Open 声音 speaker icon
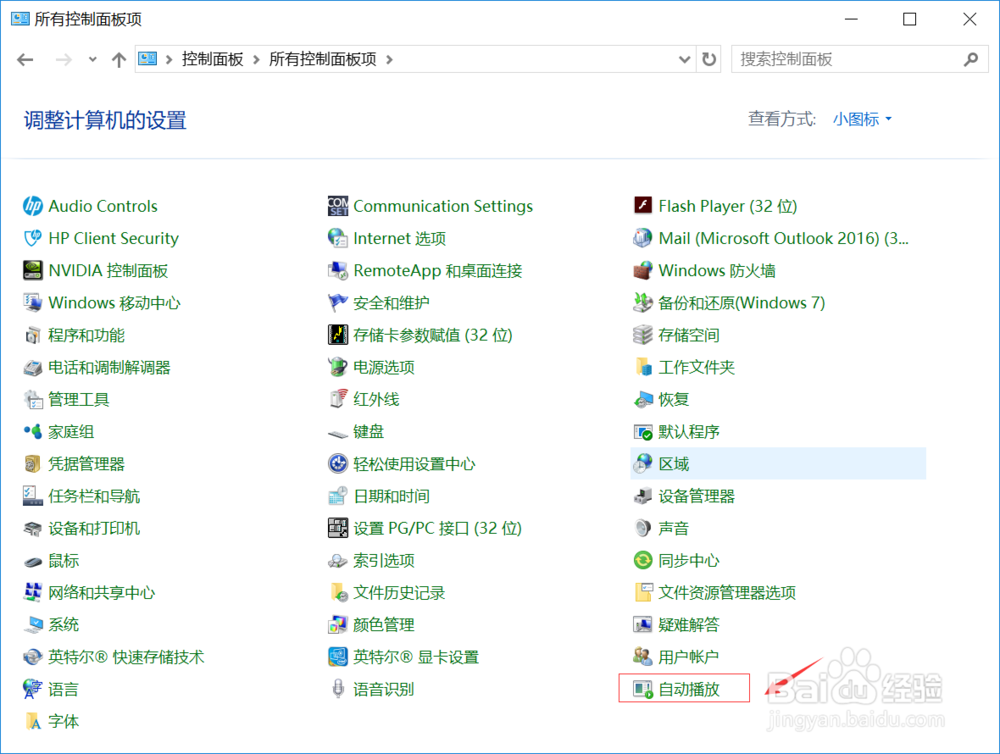Image resolution: width=1000 pixels, height=754 pixels. click(643, 528)
